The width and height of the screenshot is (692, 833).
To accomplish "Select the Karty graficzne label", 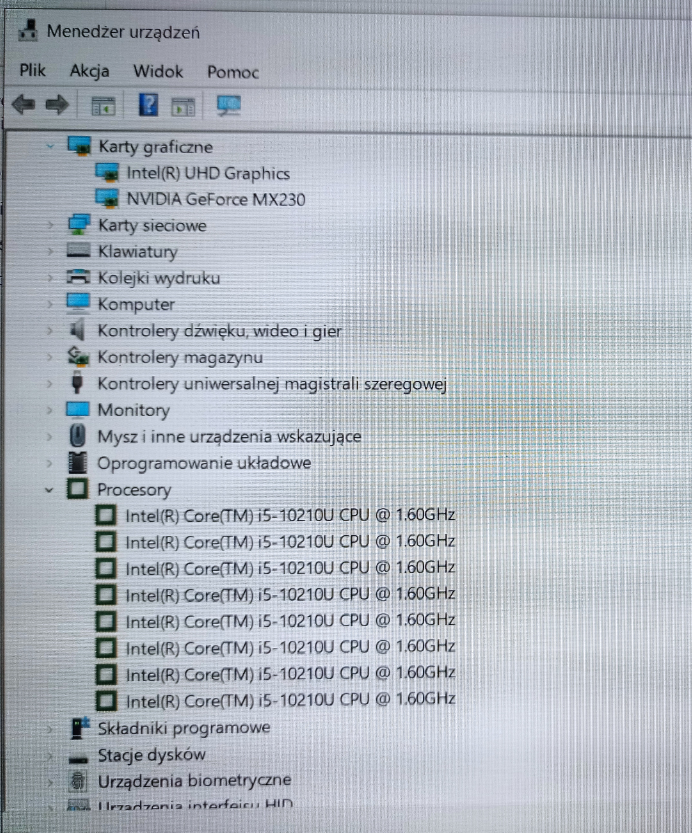I will point(156,147).
